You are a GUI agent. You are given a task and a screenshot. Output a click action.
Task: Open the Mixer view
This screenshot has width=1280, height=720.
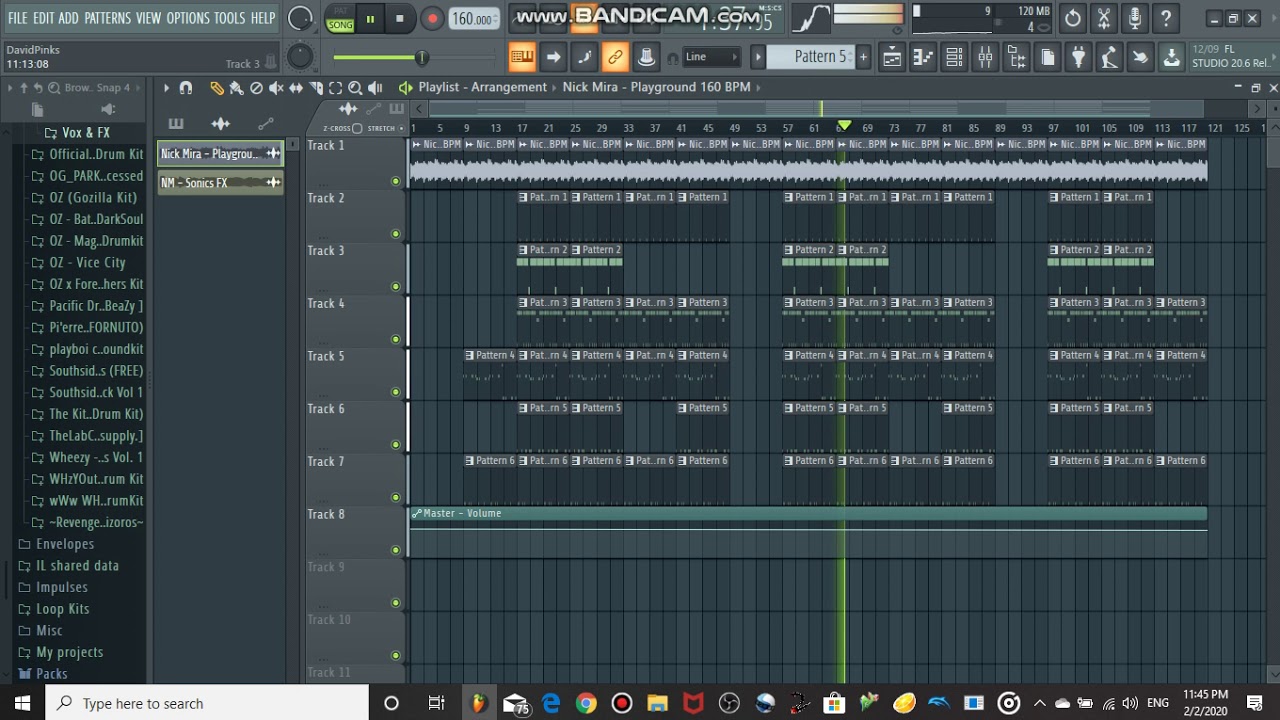[985, 58]
